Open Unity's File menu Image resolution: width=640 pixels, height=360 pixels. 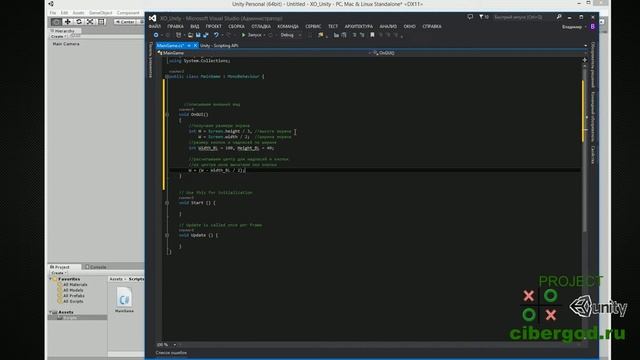53,13
